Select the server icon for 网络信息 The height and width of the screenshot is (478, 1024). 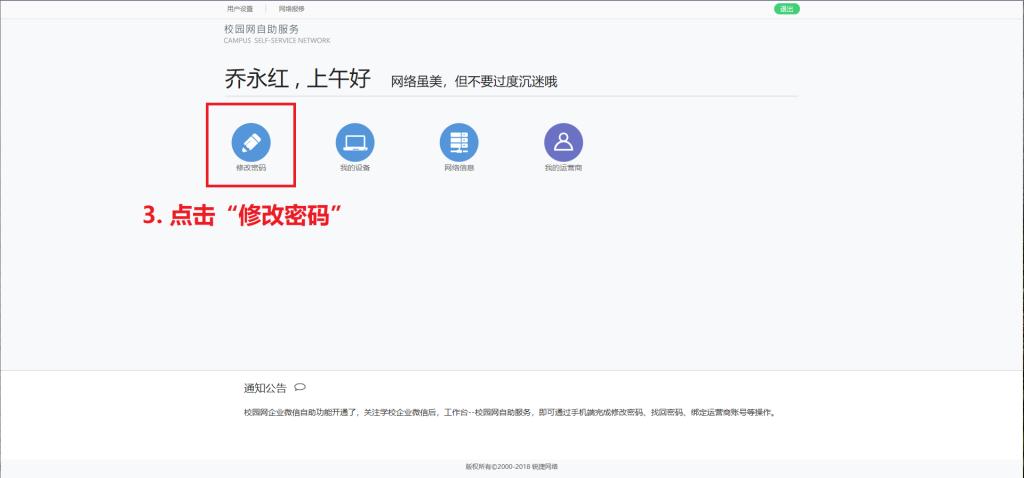[459, 142]
